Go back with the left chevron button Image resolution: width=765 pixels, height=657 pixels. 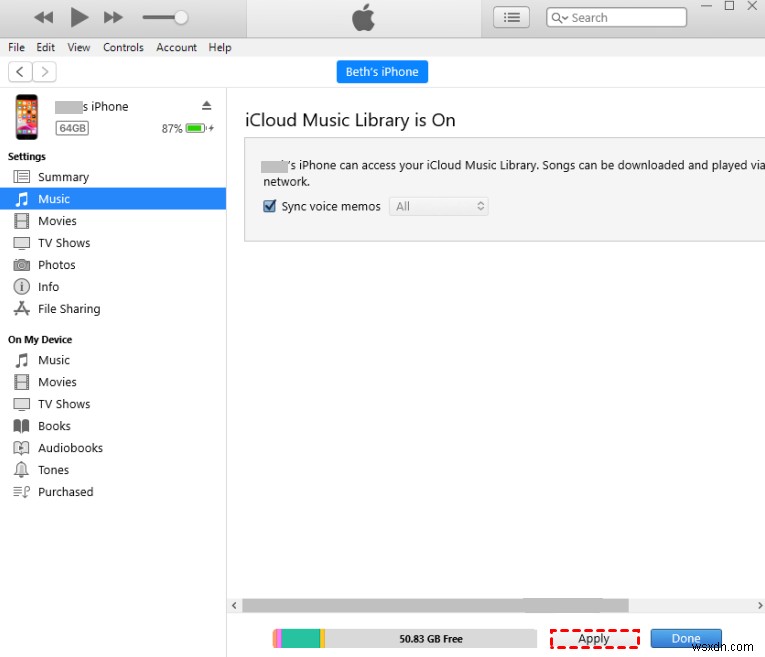[x=20, y=72]
